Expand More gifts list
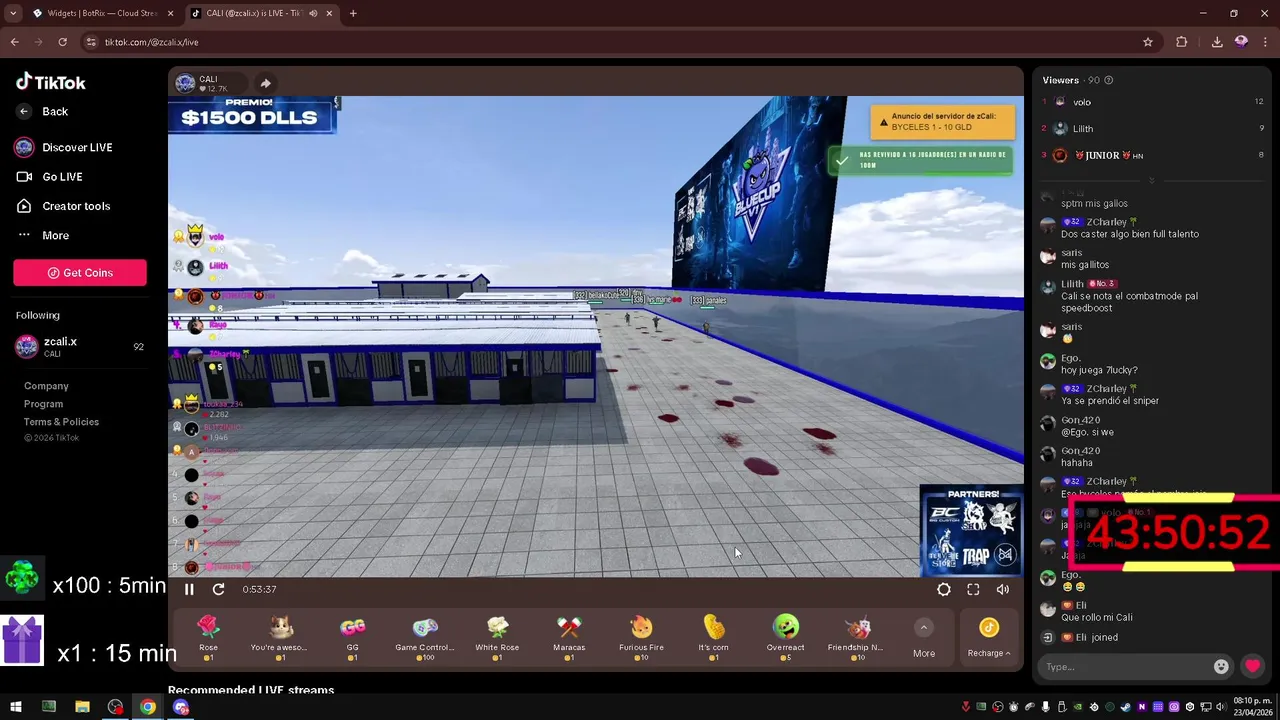1280x720 pixels. [924, 638]
